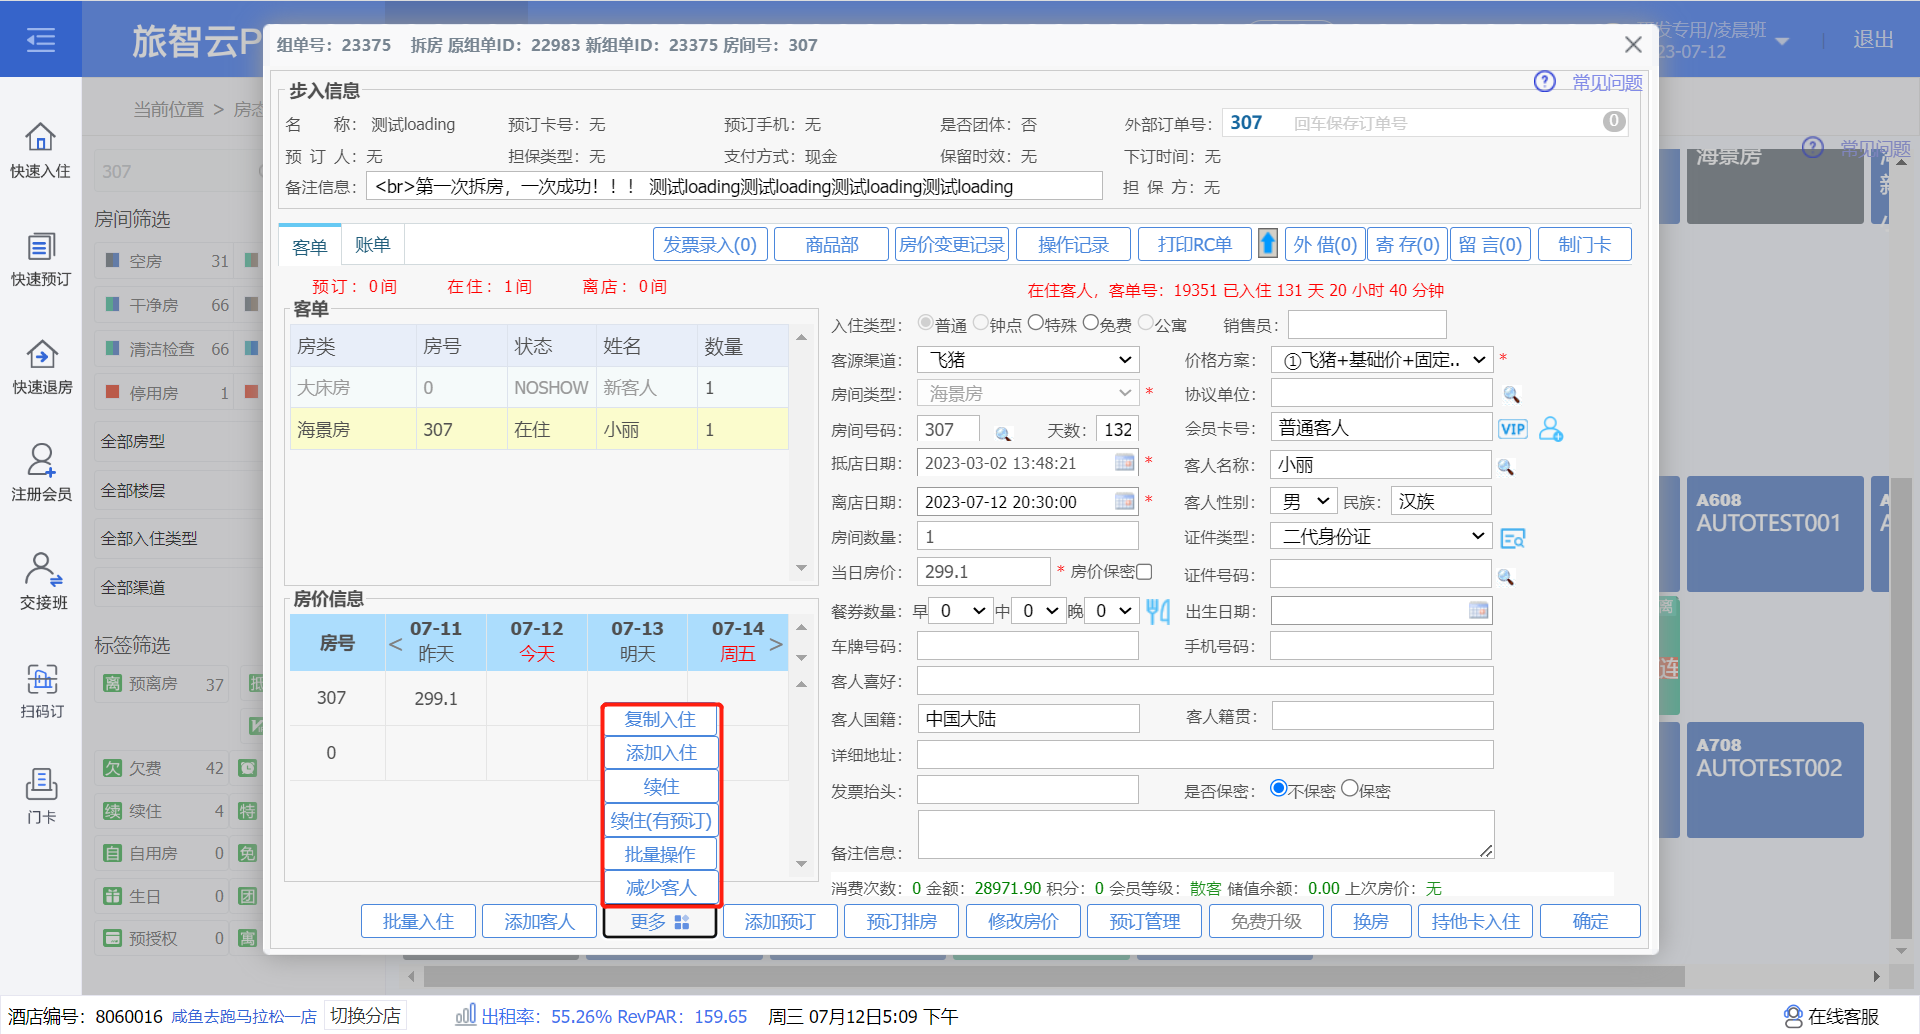Click the ID card reader icon
The height and width of the screenshot is (1034, 1920).
click(x=1513, y=538)
